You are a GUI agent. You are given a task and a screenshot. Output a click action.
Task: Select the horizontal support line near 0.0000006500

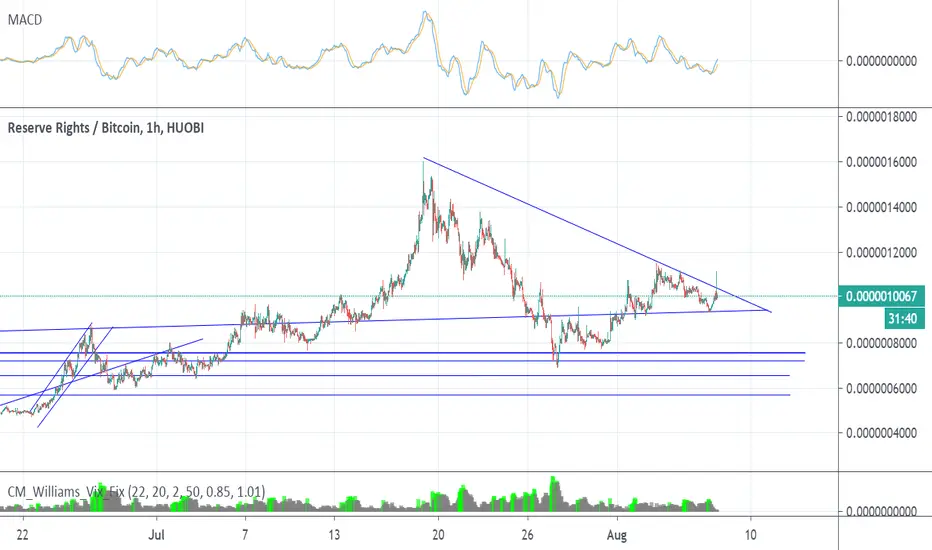tap(395, 376)
